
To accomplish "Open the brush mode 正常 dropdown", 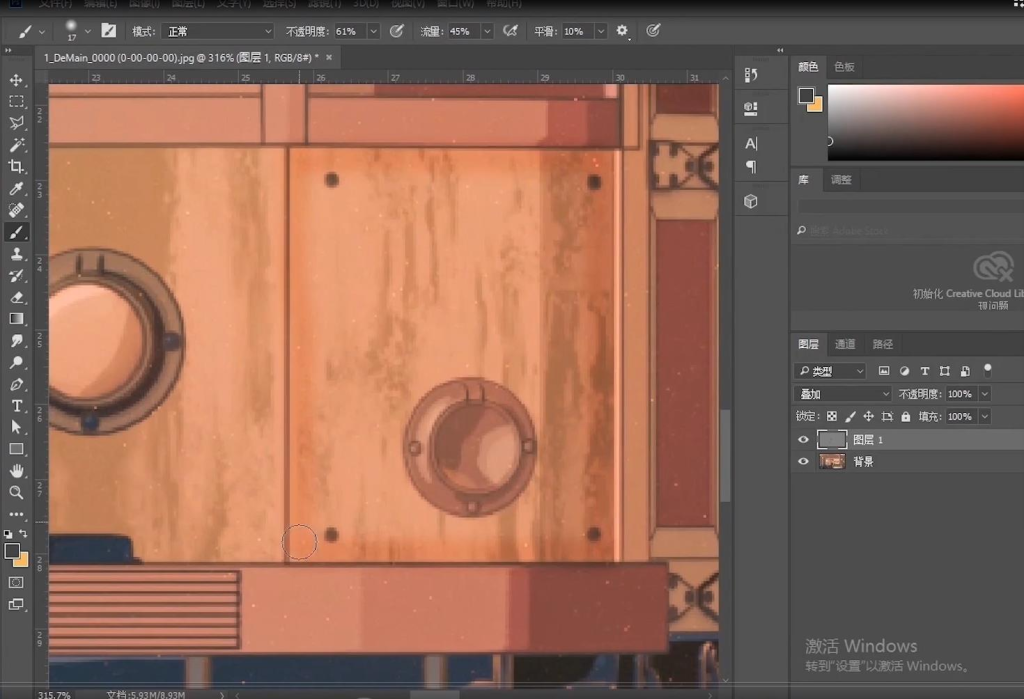I will click(x=217, y=31).
